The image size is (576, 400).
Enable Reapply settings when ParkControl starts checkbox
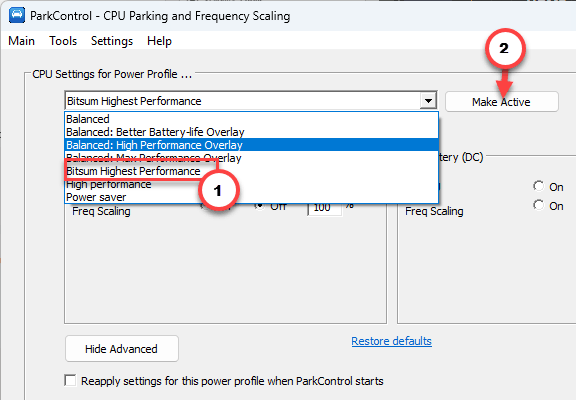(70, 381)
